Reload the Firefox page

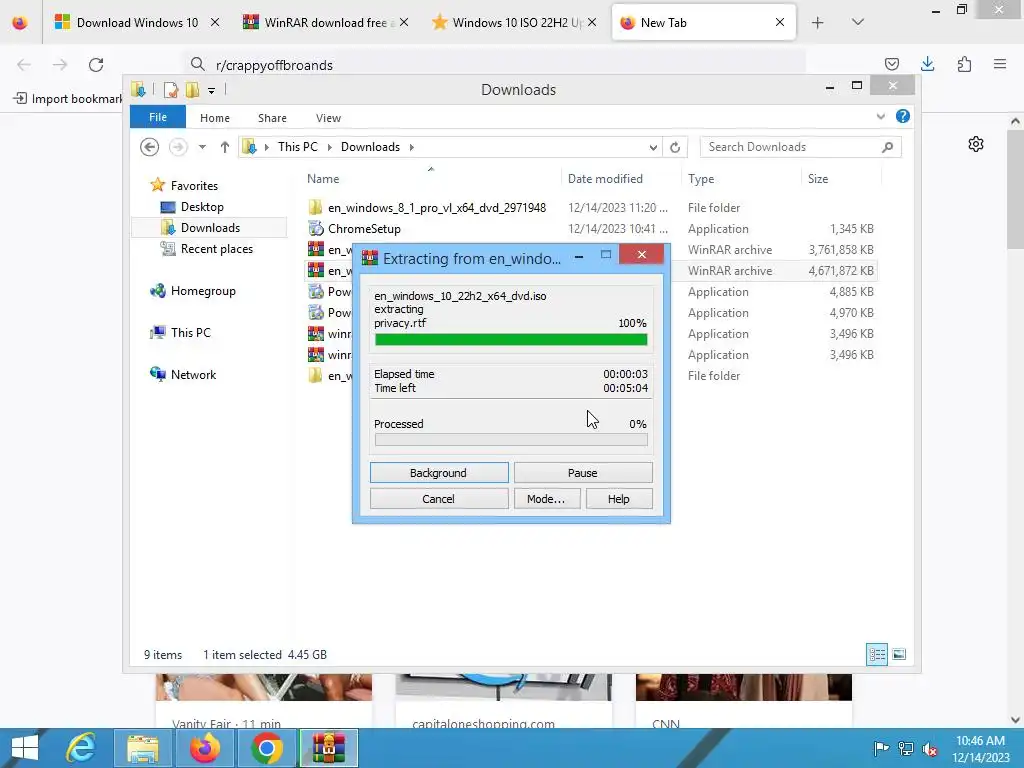[96, 65]
